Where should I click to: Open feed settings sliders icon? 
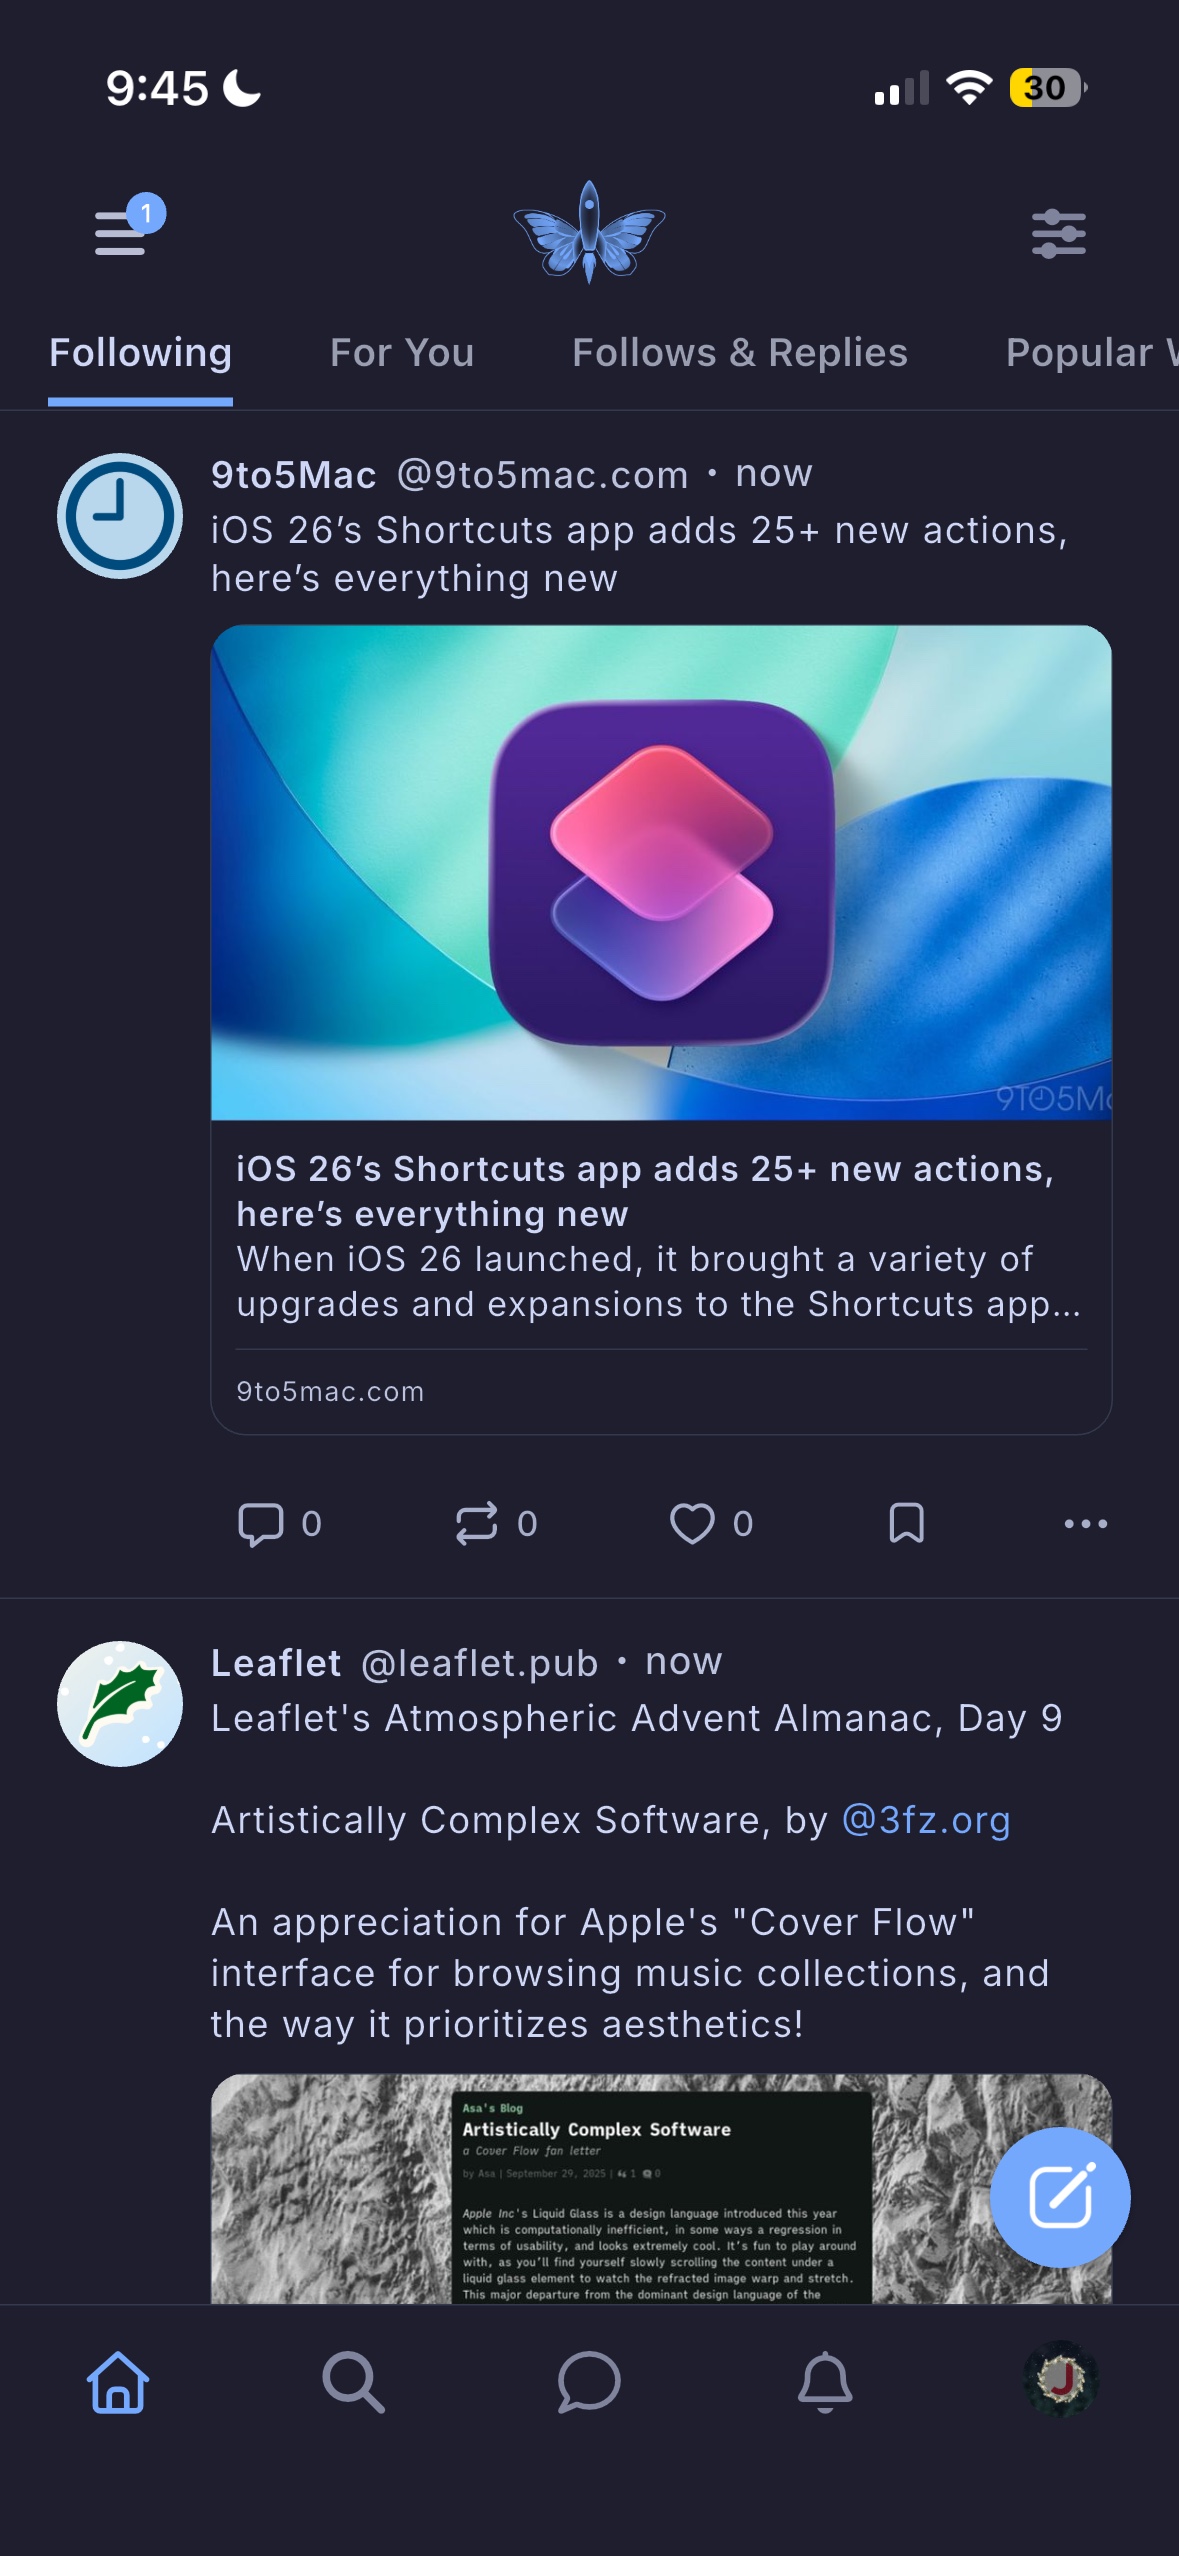pos(1058,234)
